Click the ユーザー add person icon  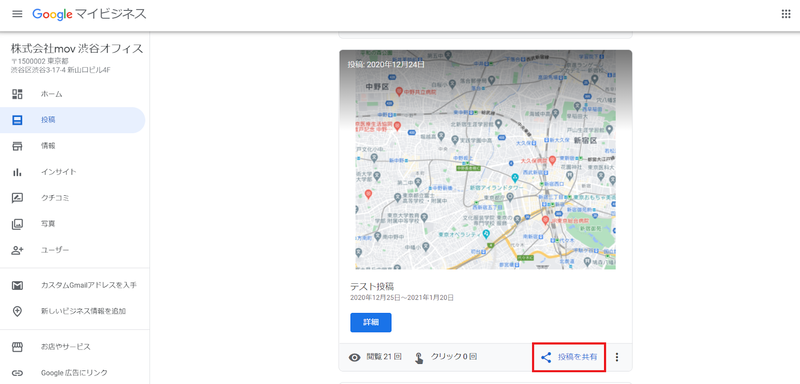[17, 250]
